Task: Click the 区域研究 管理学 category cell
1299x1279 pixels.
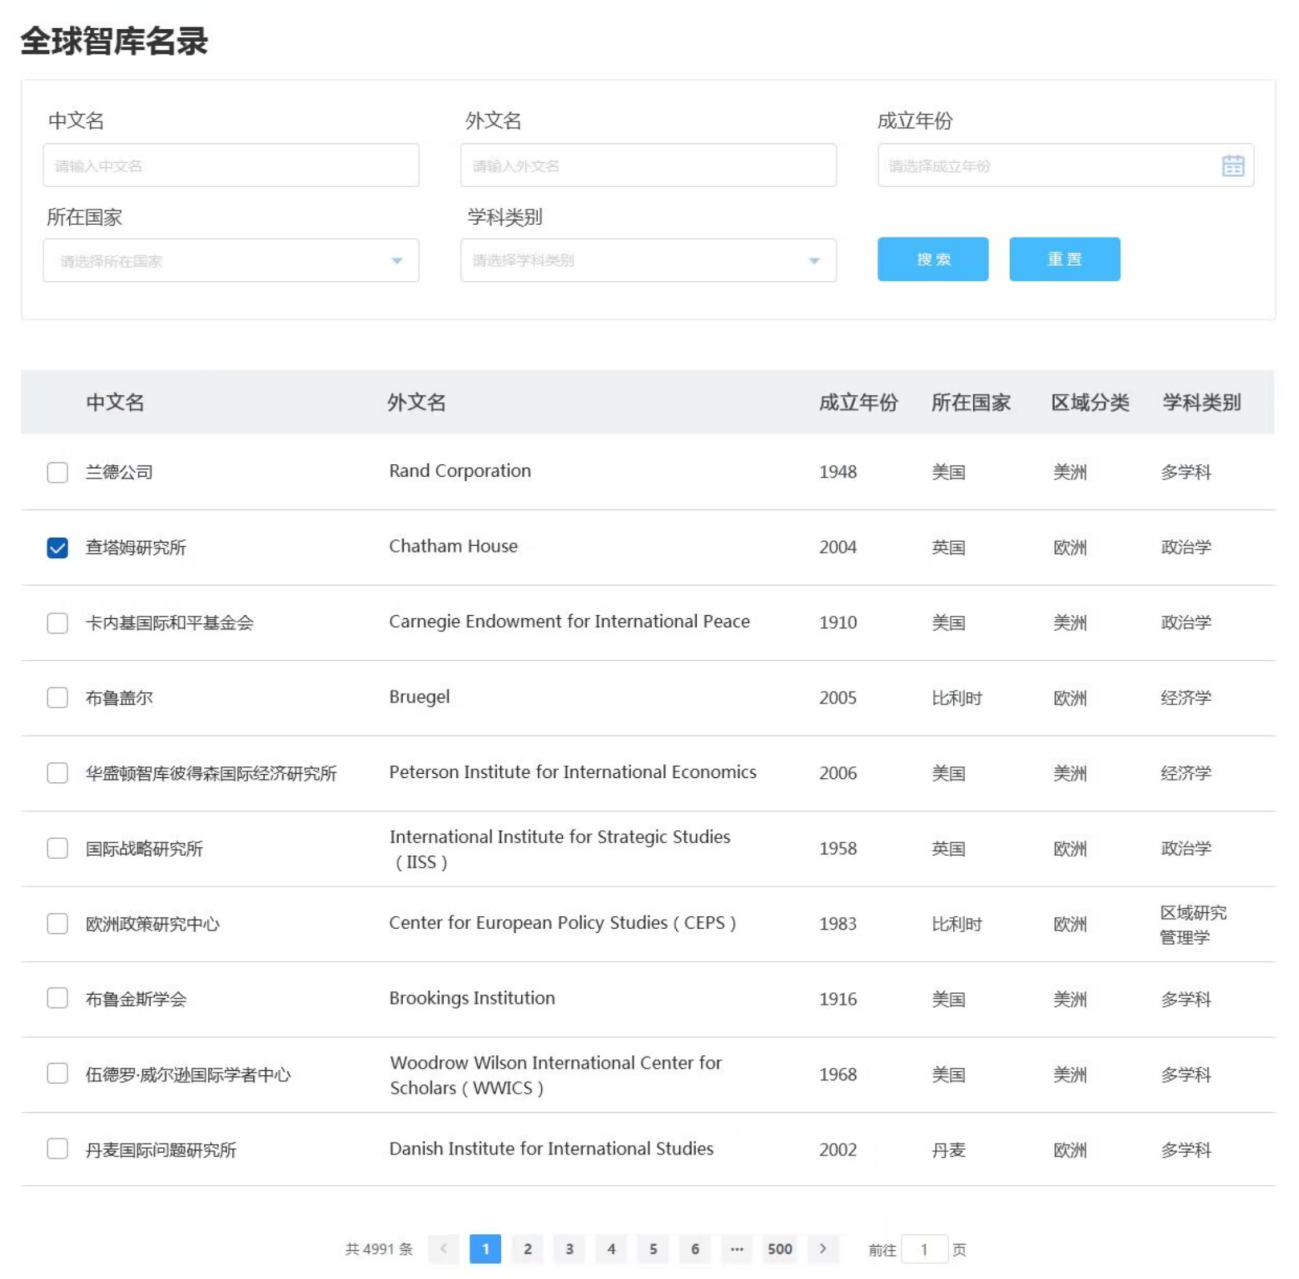Action: pyautogui.click(x=1193, y=925)
